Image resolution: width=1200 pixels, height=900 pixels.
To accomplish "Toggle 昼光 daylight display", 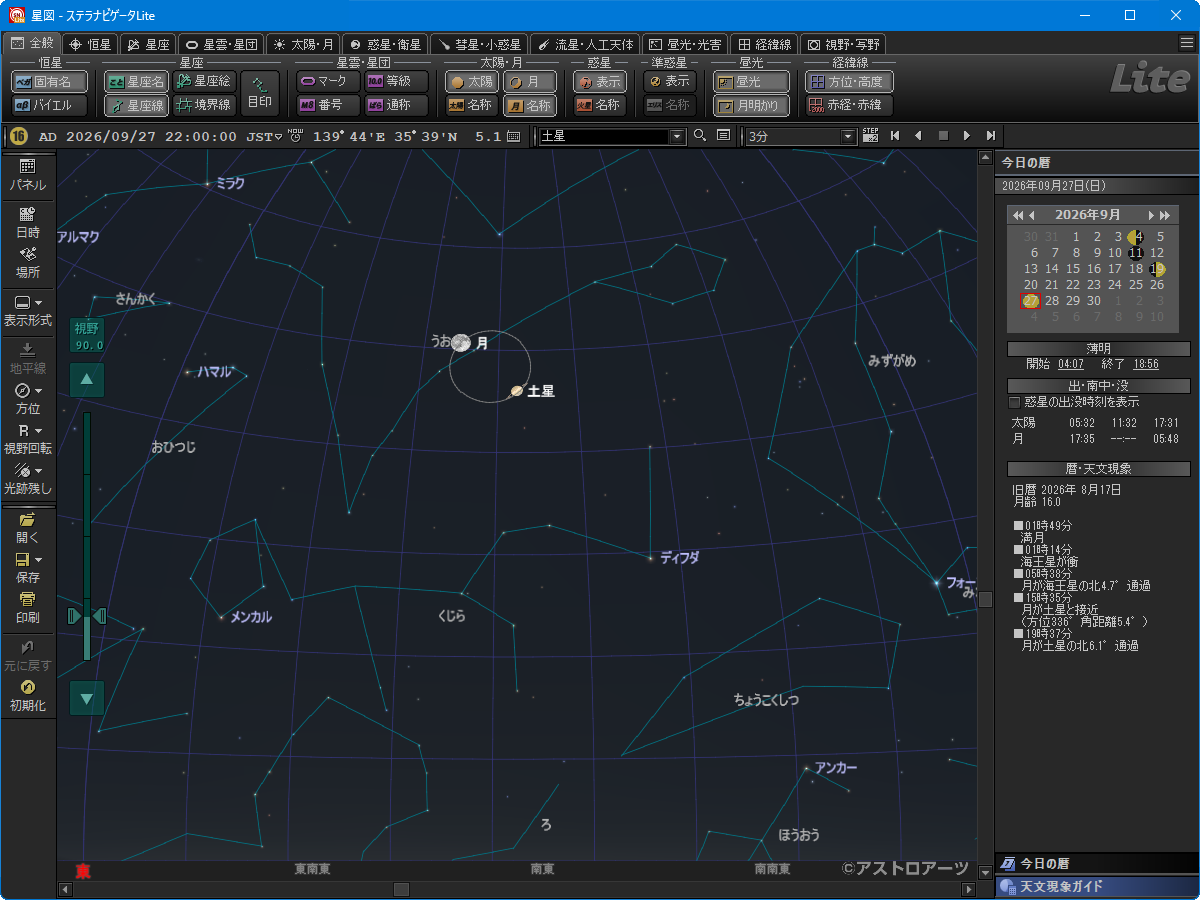I will click(751, 81).
